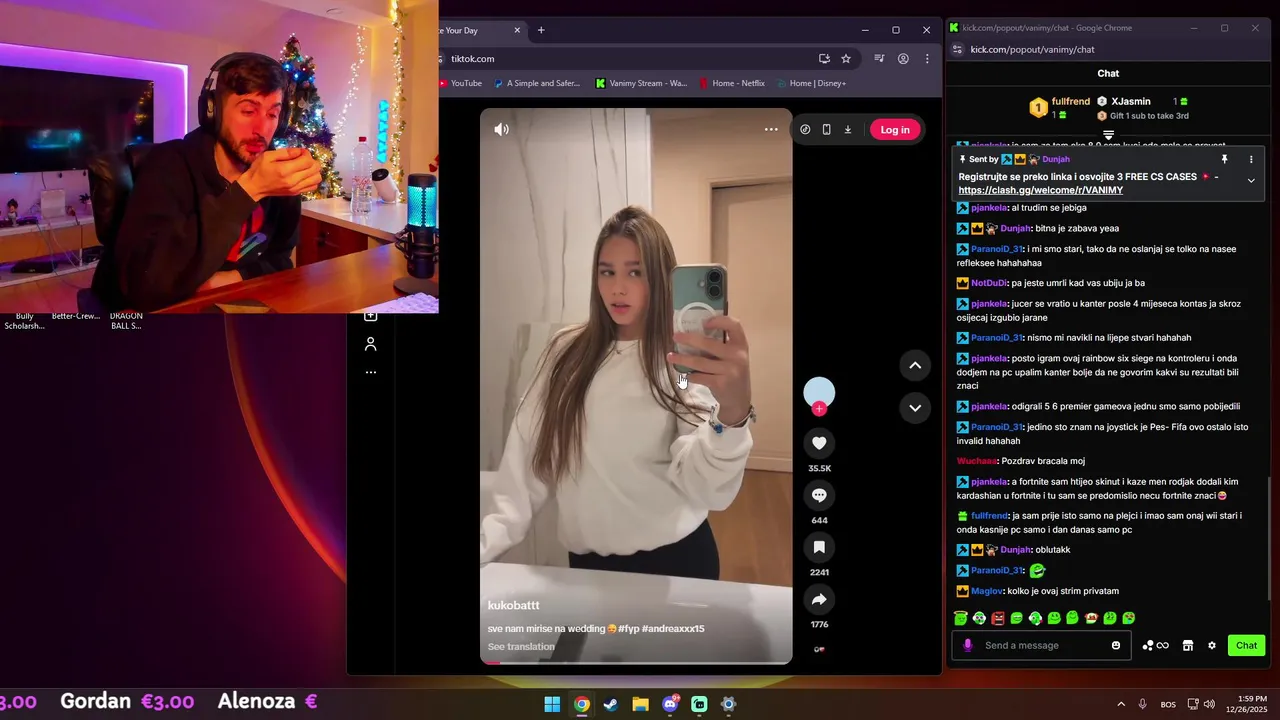Send message with green Chat button
The image size is (1280, 720).
(x=1246, y=645)
